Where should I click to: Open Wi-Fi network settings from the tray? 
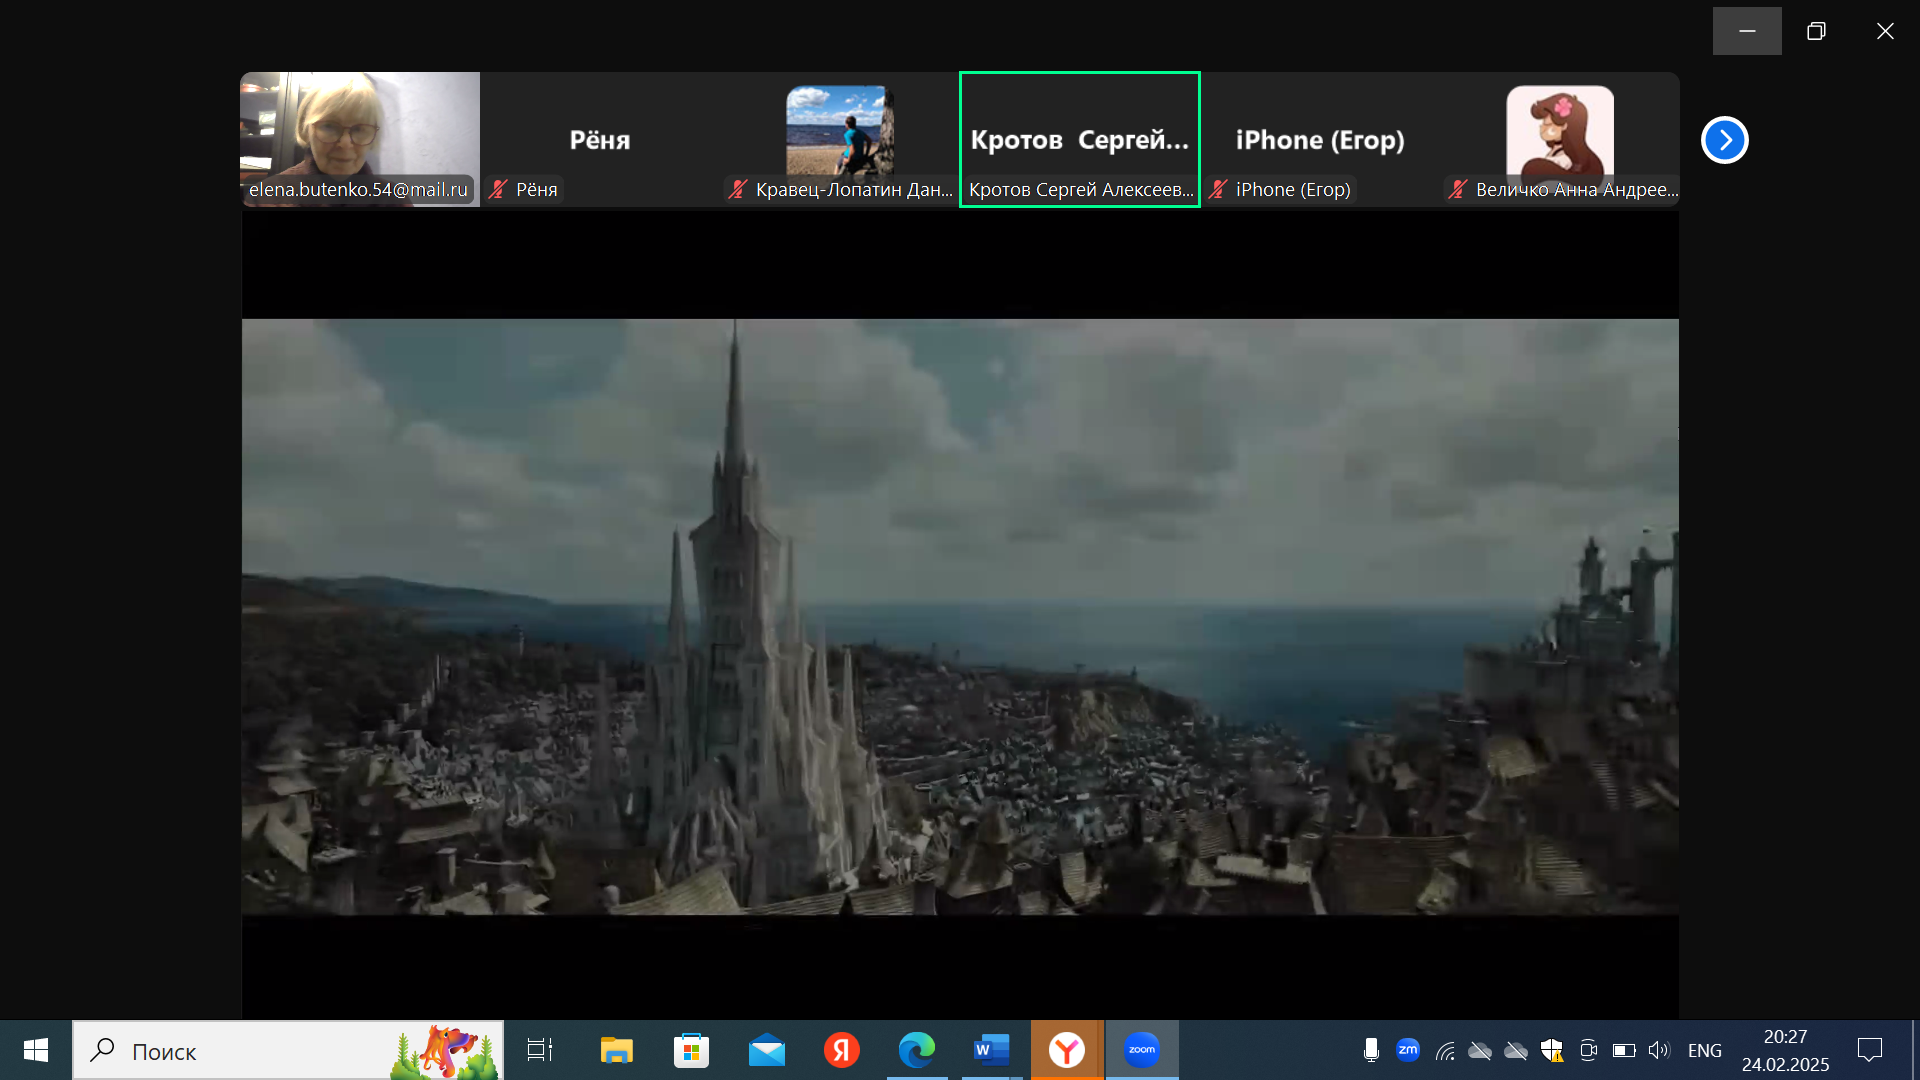click(1445, 1050)
